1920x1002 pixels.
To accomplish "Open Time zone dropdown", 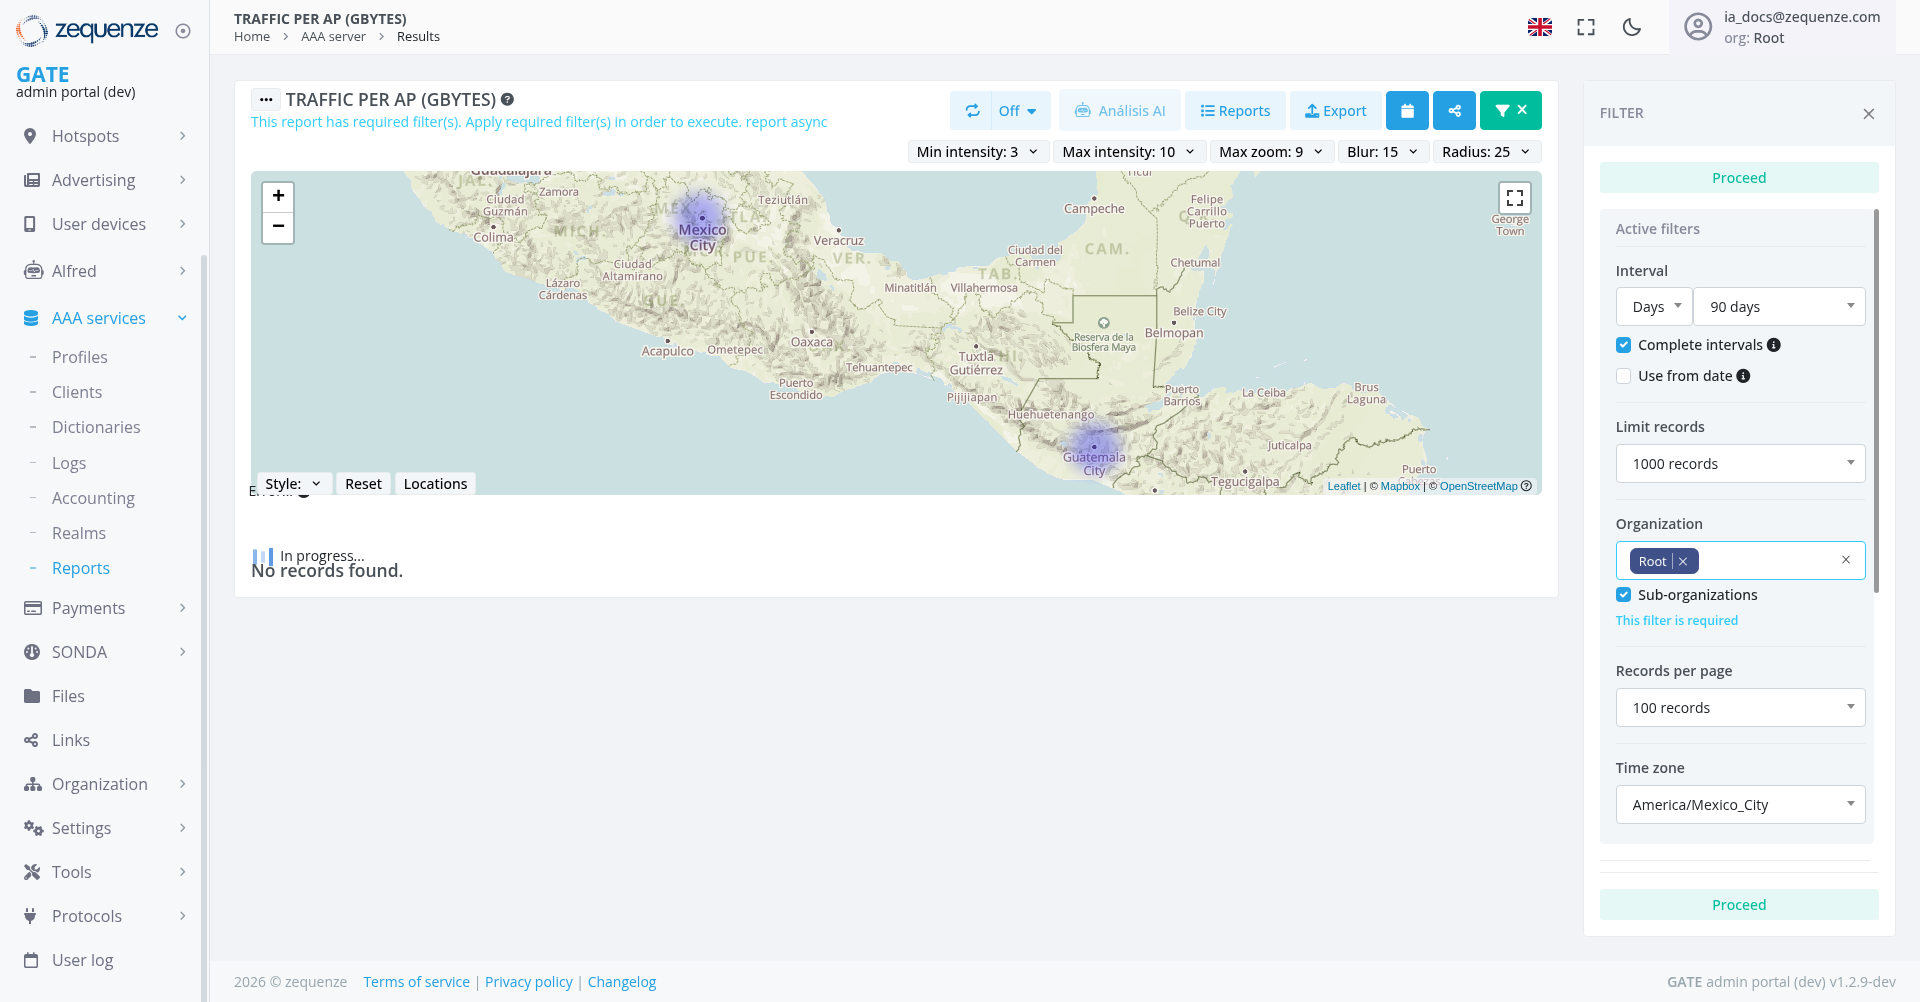I will tap(1740, 805).
